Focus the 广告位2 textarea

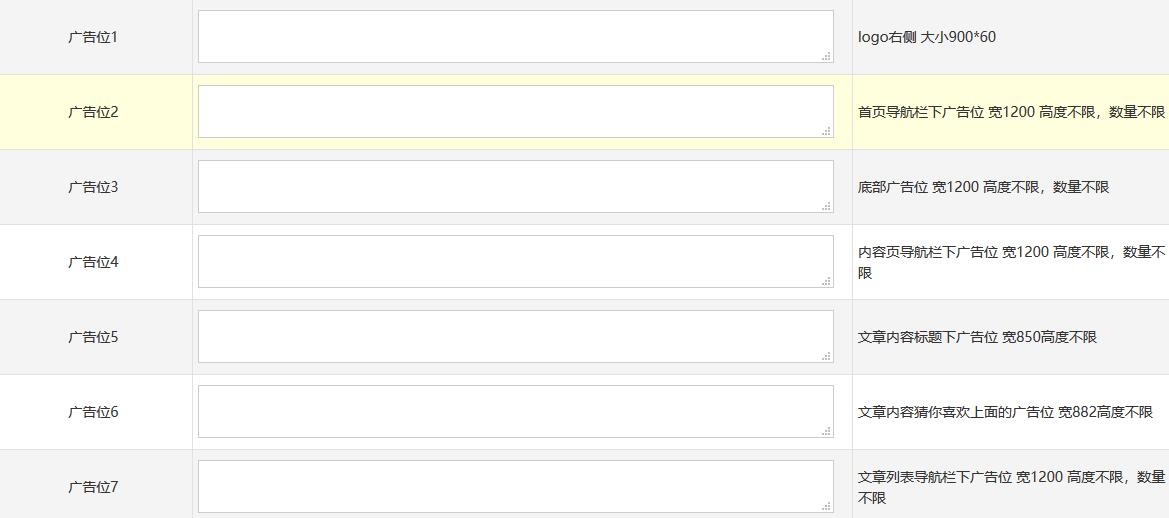click(x=515, y=112)
